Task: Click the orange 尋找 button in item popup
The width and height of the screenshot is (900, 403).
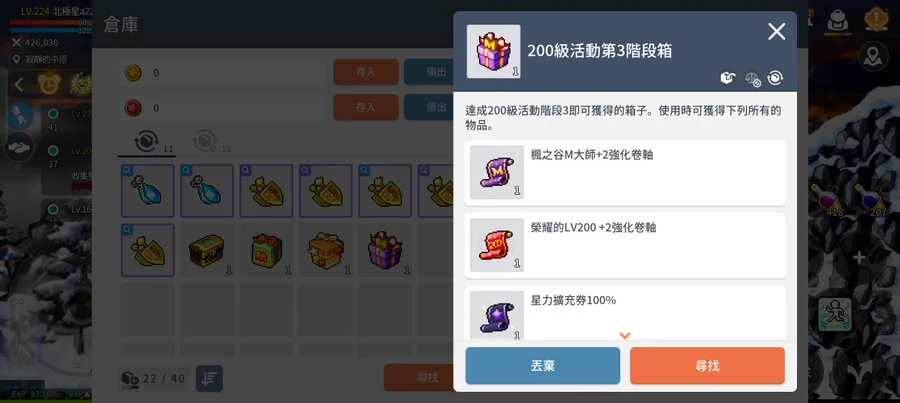Action: point(707,366)
